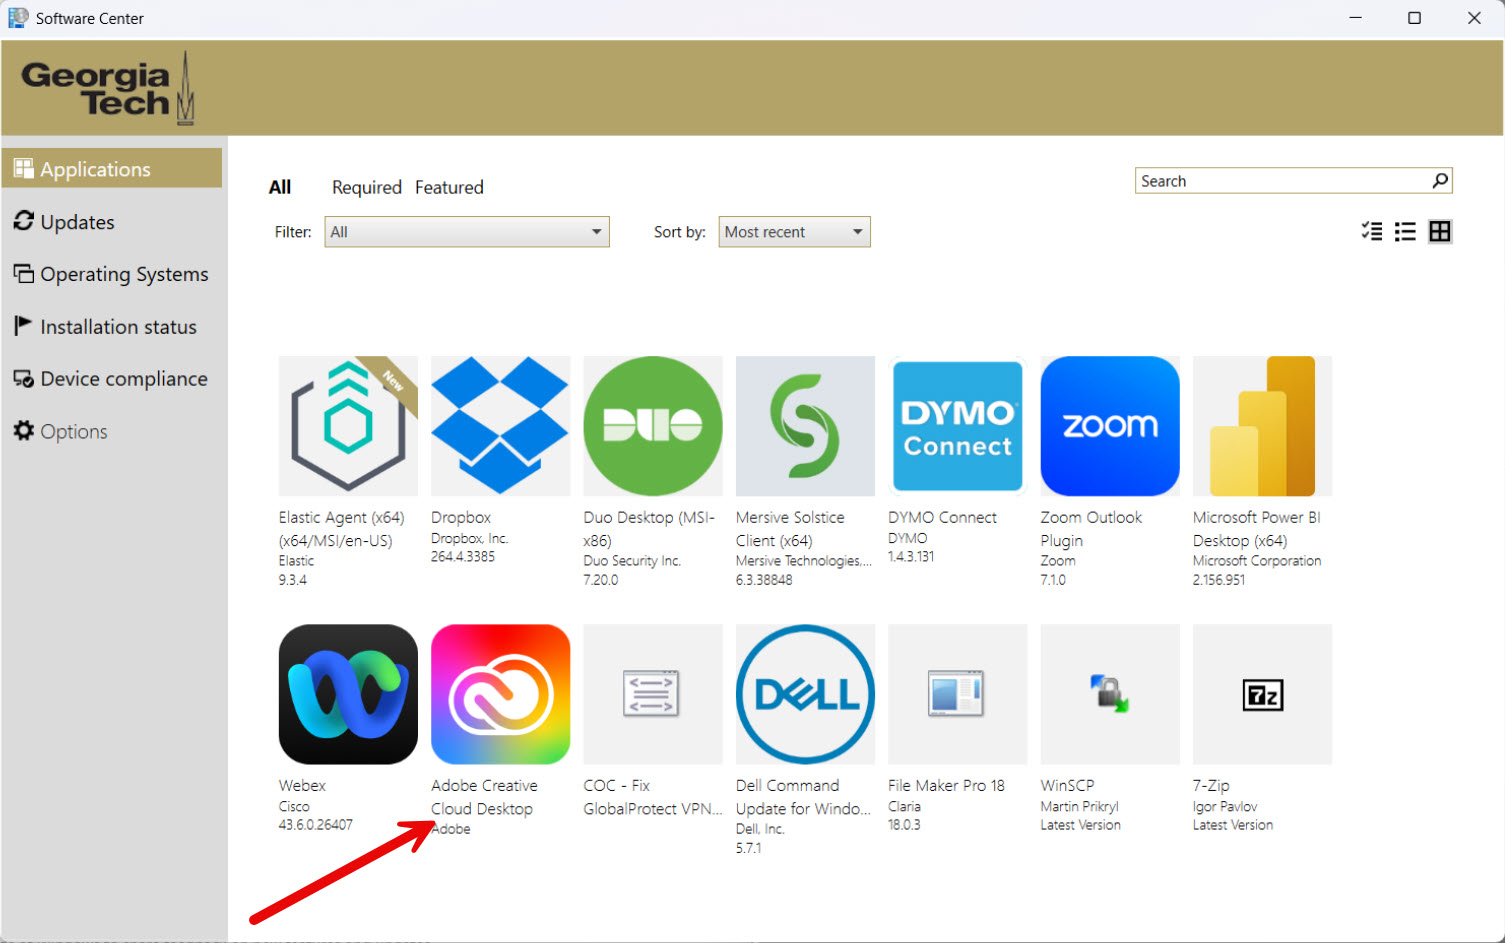Click the COC - Fix GlobalProtect VPN title

pos(652,797)
